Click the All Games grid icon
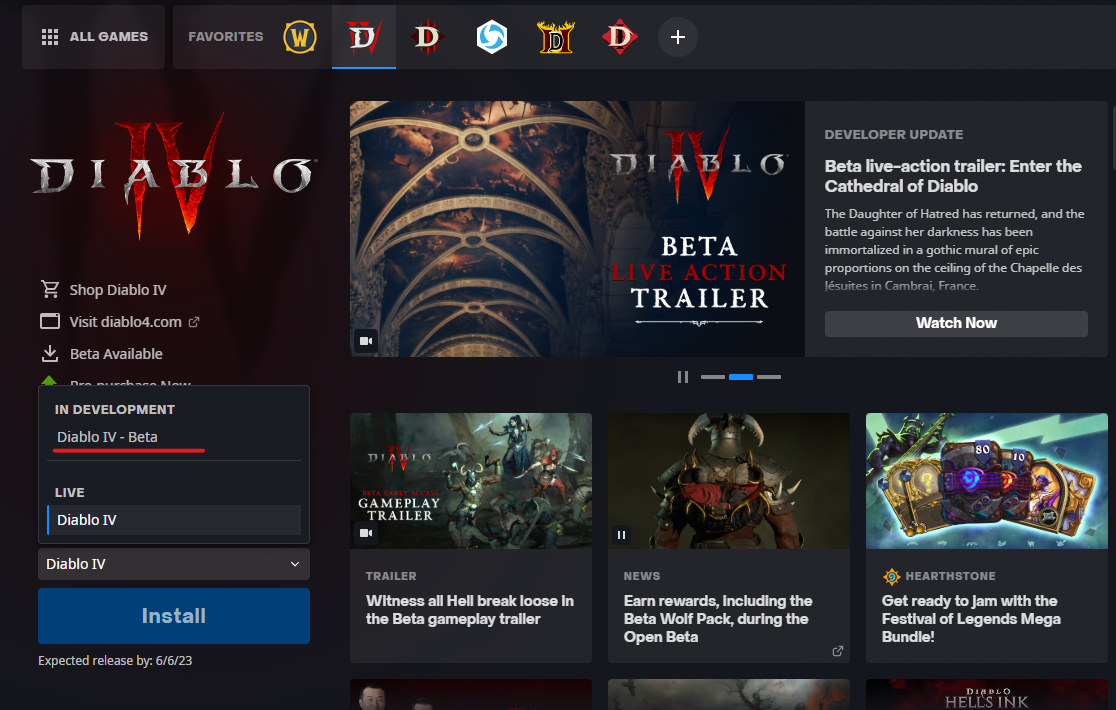The image size is (1116, 710). (50, 37)
